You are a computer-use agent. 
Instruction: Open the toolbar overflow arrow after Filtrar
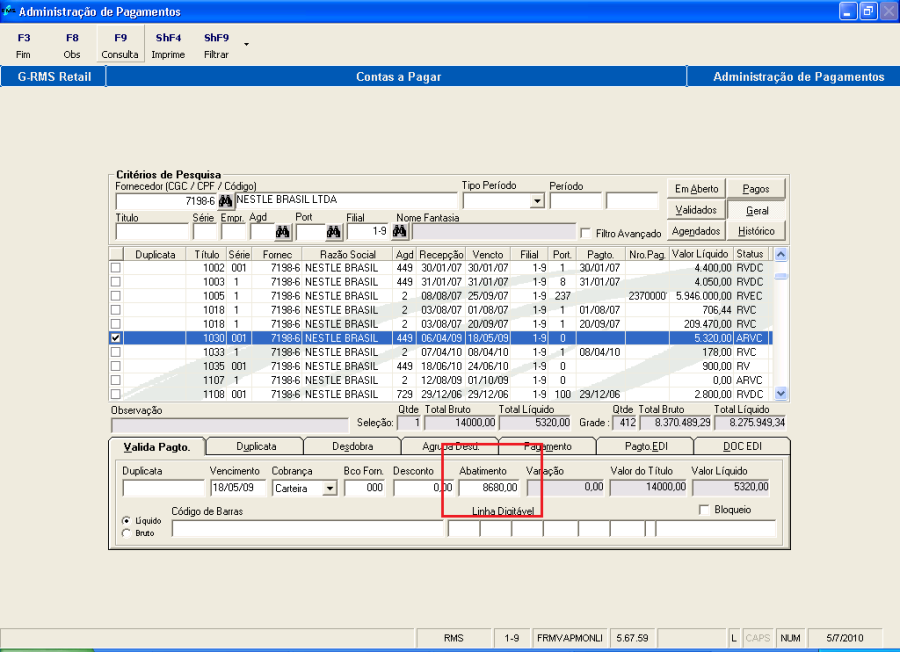(x=246, y=44)
